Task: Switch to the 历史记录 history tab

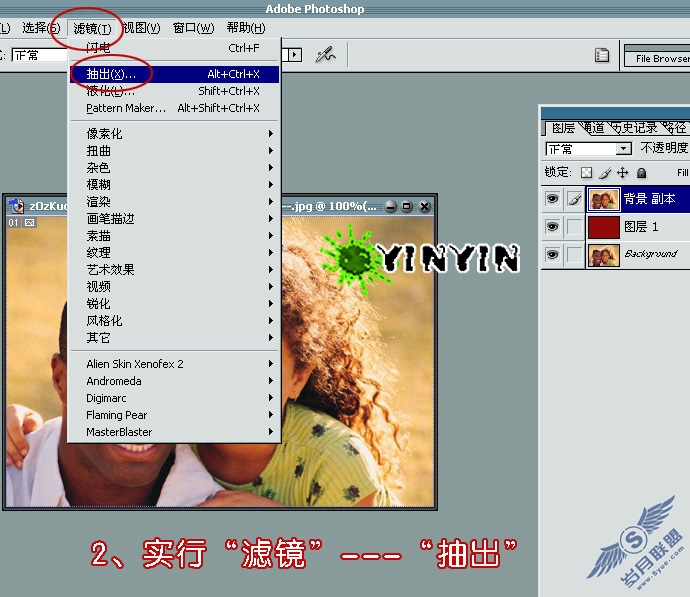Action: (634, 128)
